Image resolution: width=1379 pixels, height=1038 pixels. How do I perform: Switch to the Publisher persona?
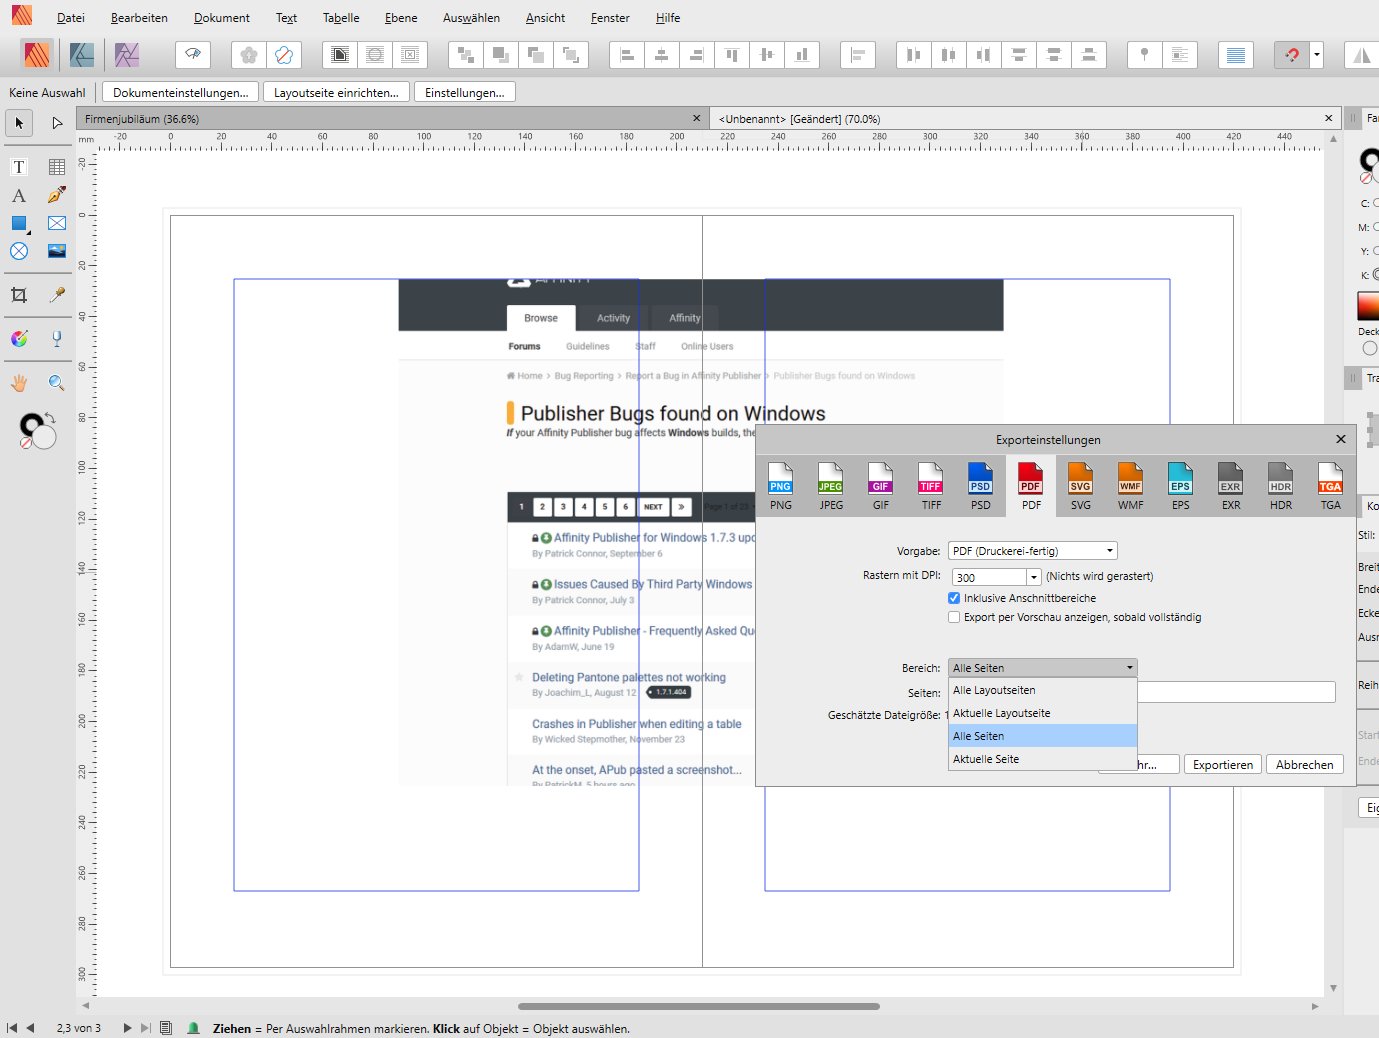click(37, 54)
